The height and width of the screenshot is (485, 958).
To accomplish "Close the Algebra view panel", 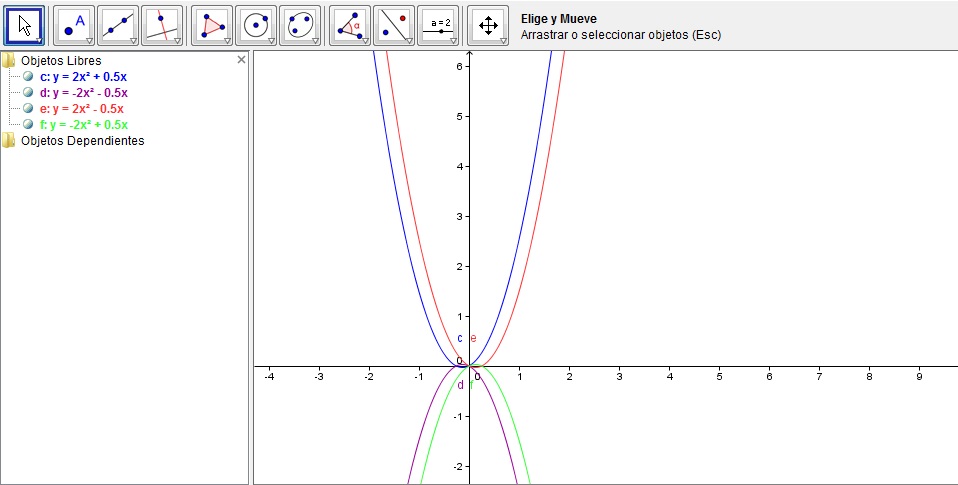I will click(241, 59).
